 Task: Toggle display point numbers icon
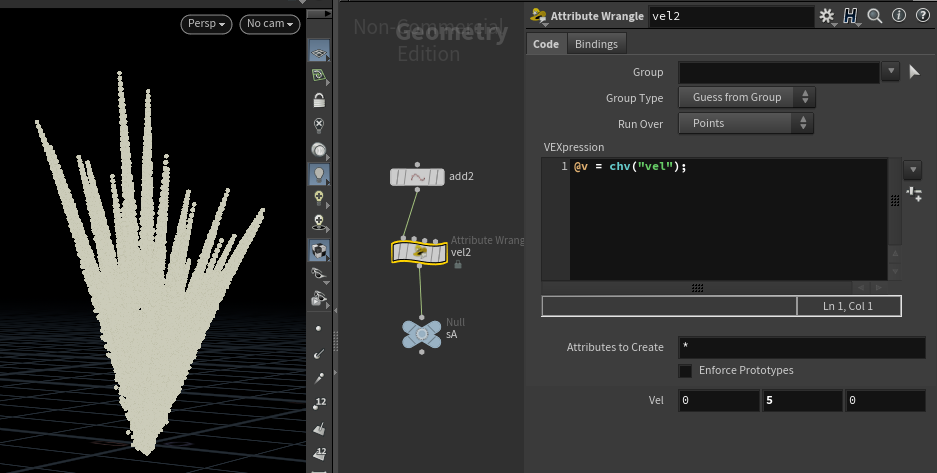pyautogui.click(x=319, y=403)
